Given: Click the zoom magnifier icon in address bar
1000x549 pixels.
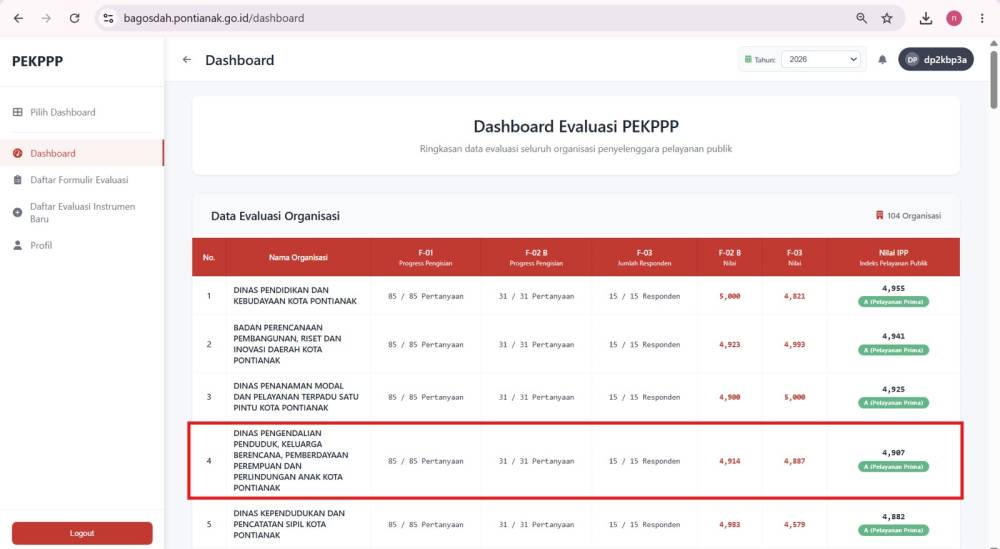Looking at the screenshot, I should 861,18.
